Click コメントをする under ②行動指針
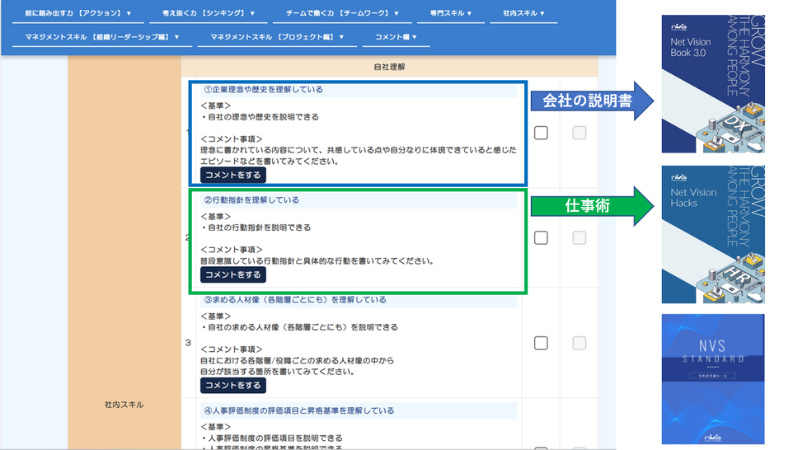Image resolution: width=800 pixels, height=450 pixels. (233, 274)
